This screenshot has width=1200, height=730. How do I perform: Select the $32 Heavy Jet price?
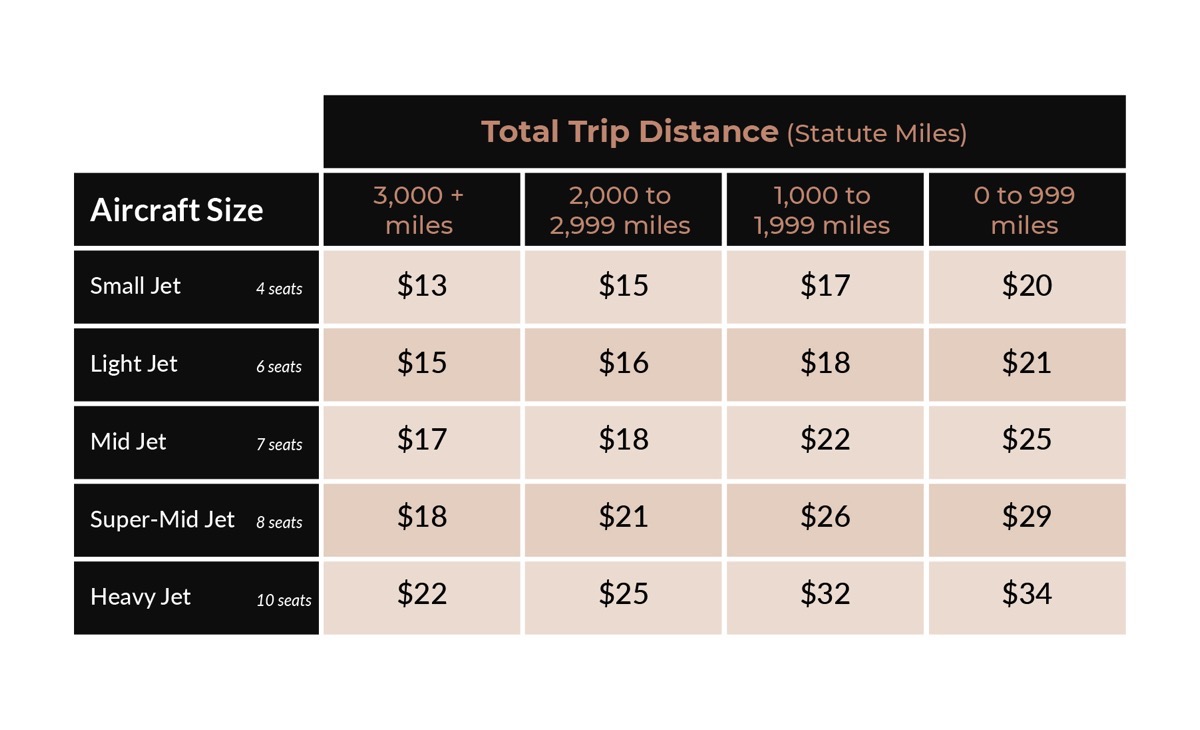pyautogui.click(x=825, y=596)
